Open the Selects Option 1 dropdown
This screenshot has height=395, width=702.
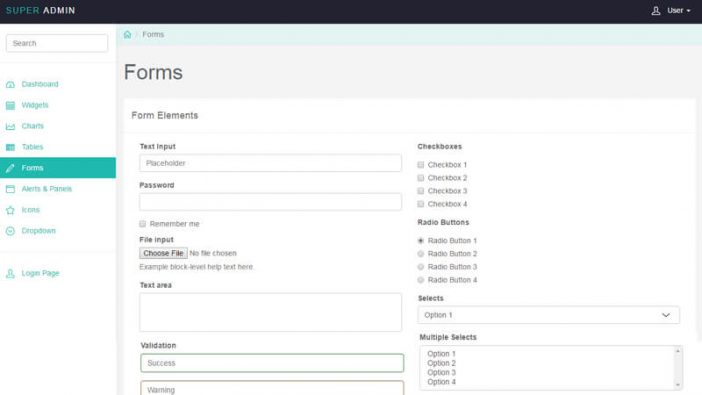tap(549, 315)
